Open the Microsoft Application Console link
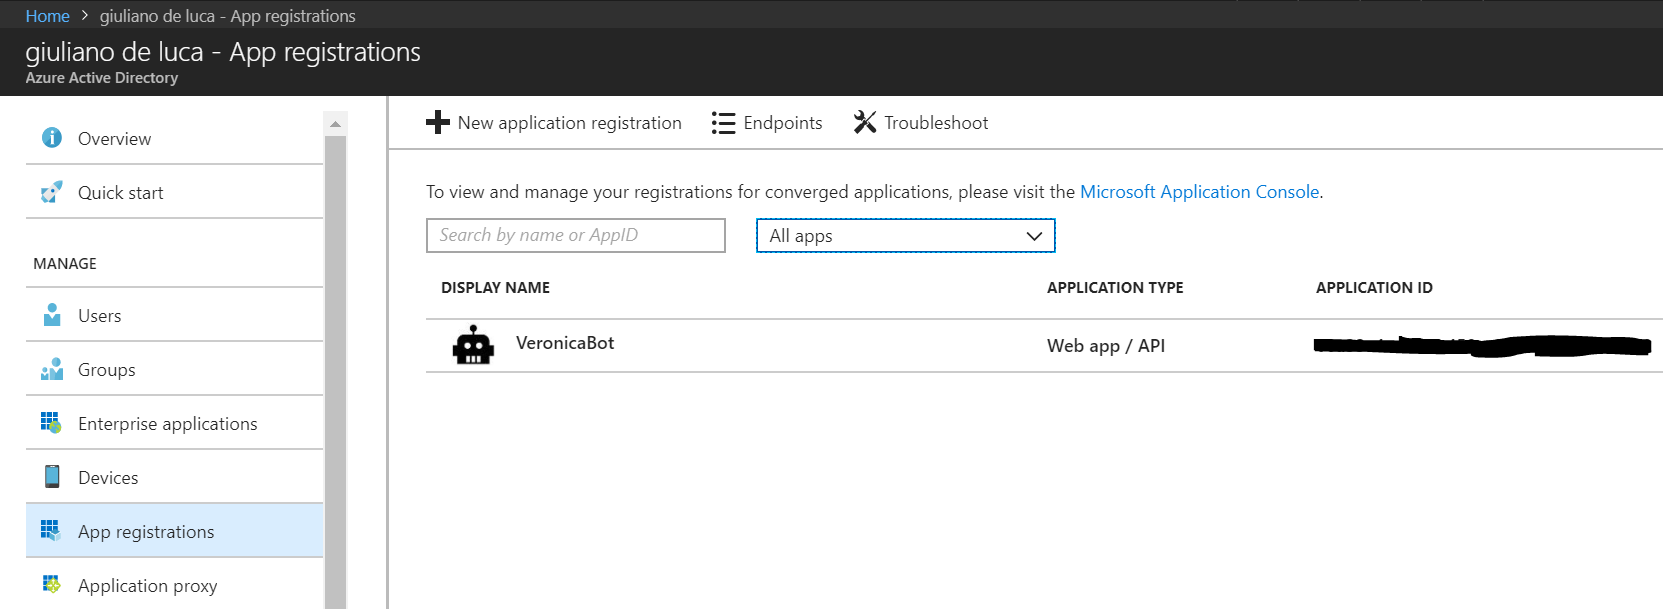Image resolution: width=1663 pixels, height=609 pixels. tap(1200, 192)
